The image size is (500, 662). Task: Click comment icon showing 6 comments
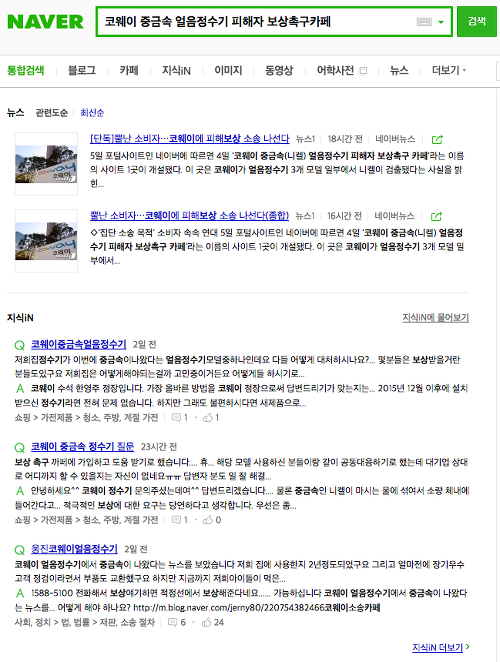(x=172, y=622)
